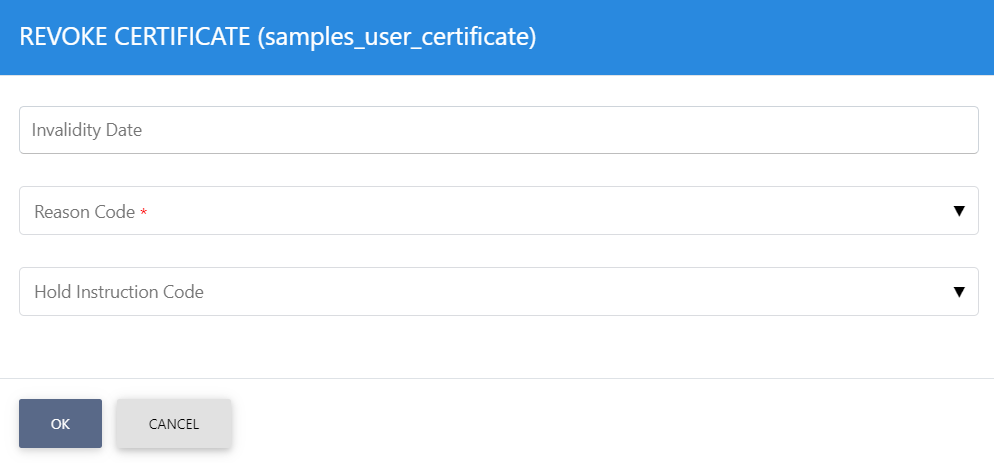Click the samples_user_certificate name in header

click(396, 37)
